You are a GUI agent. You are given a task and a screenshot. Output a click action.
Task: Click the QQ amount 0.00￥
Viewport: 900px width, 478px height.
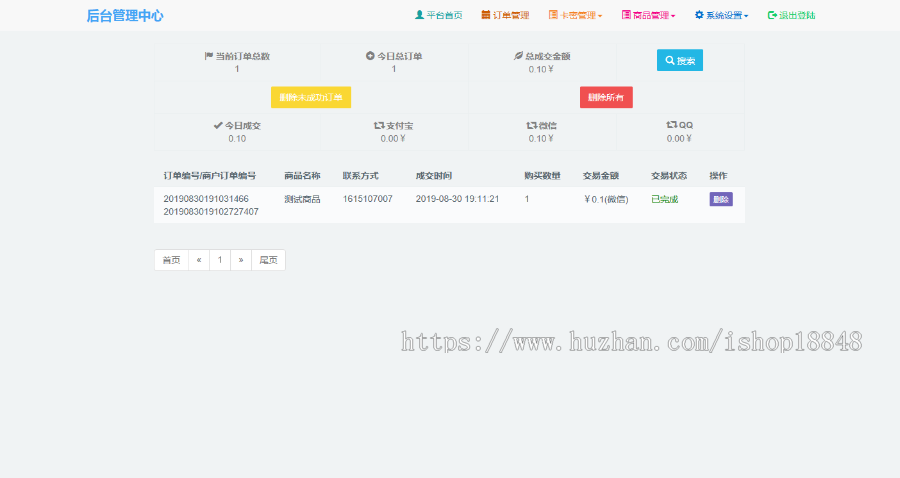(x=680, y=139)
